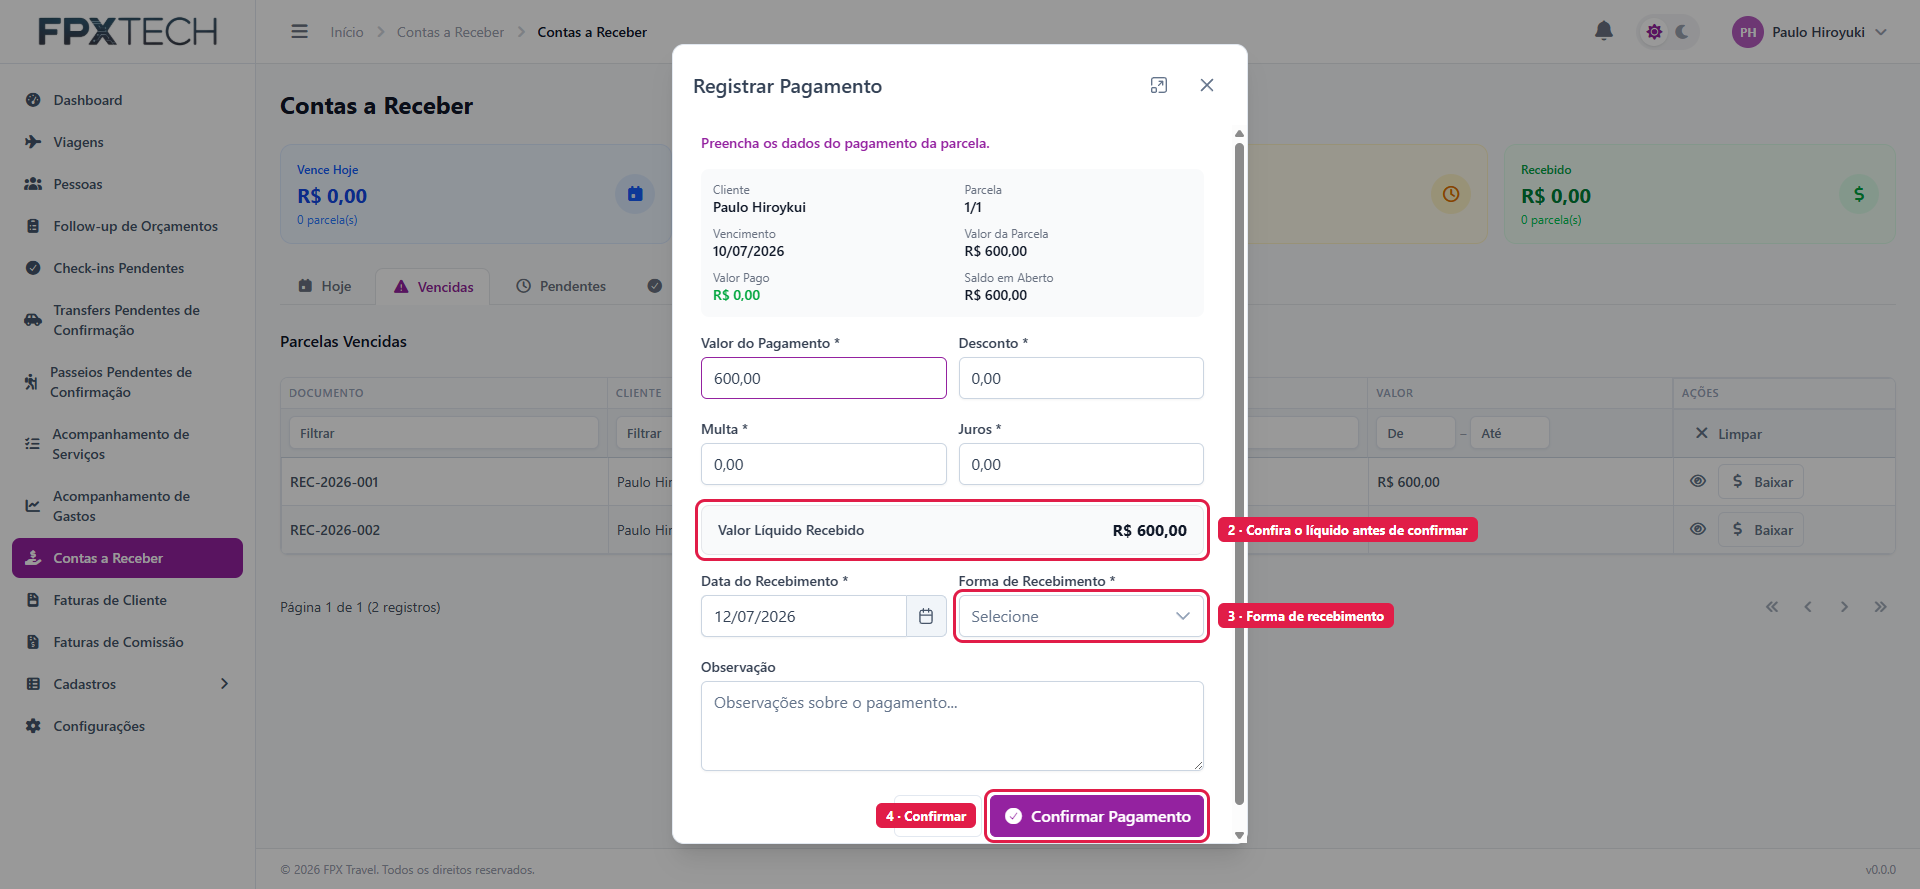1920x889 pixels.
Task: Switch to the Pendentes tab
Action: pos(561,286)
